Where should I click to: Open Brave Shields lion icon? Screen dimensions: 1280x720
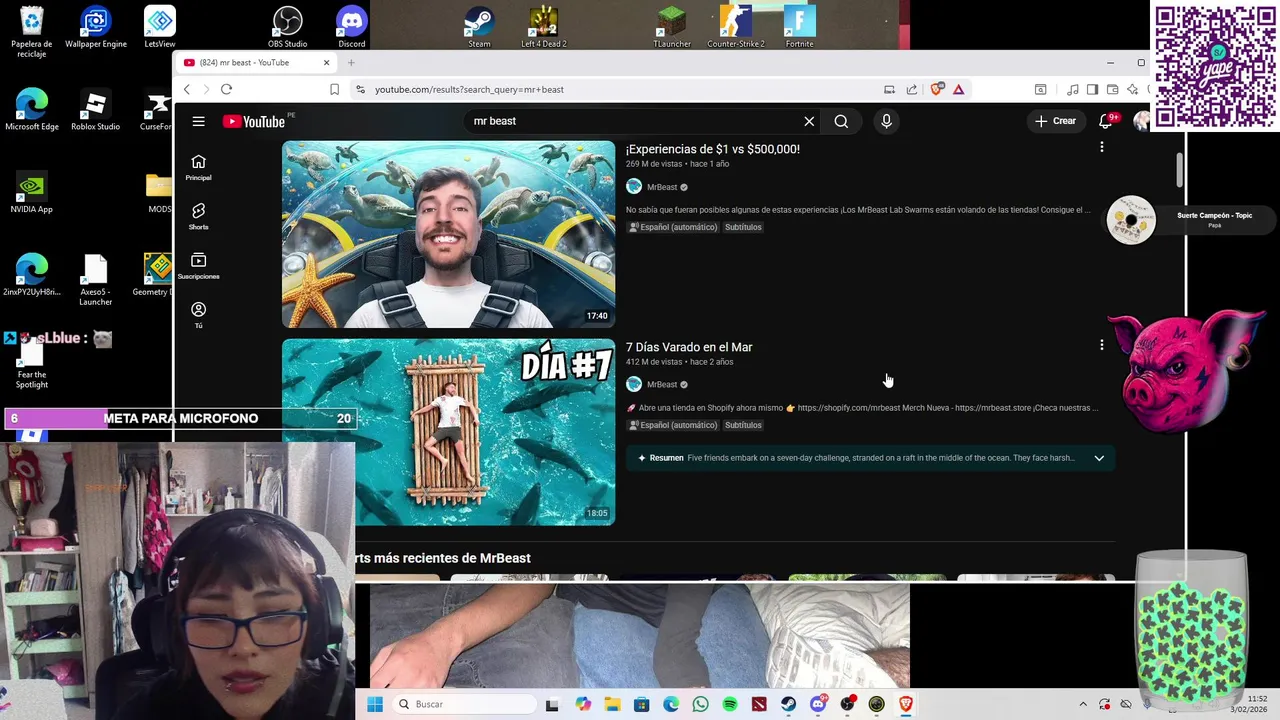pyautogui.click(x=936, y=89)
